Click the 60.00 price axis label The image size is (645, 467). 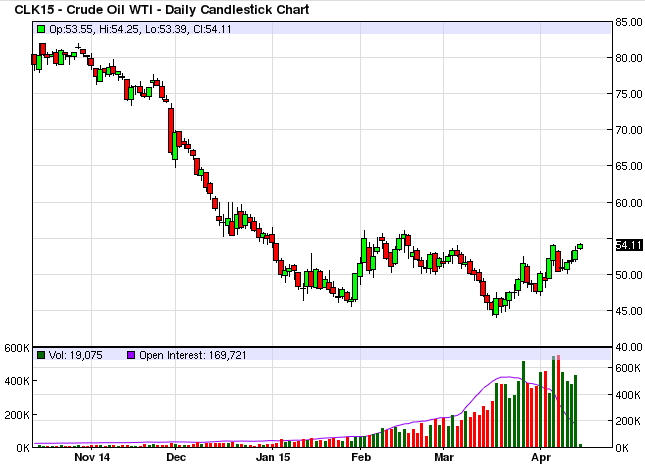coord(629,203)
